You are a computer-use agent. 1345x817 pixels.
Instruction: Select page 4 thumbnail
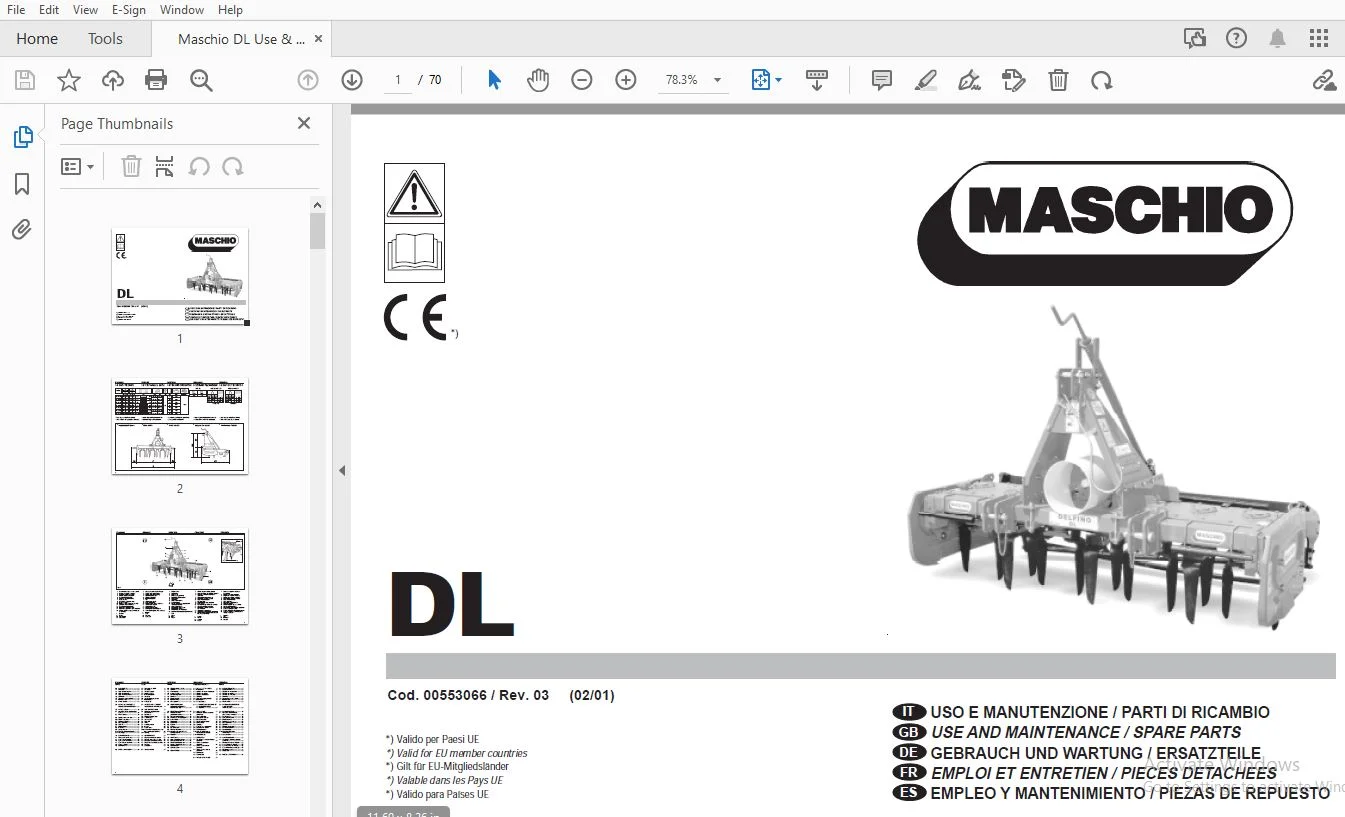pyautogui.click(x=180, y=727)
